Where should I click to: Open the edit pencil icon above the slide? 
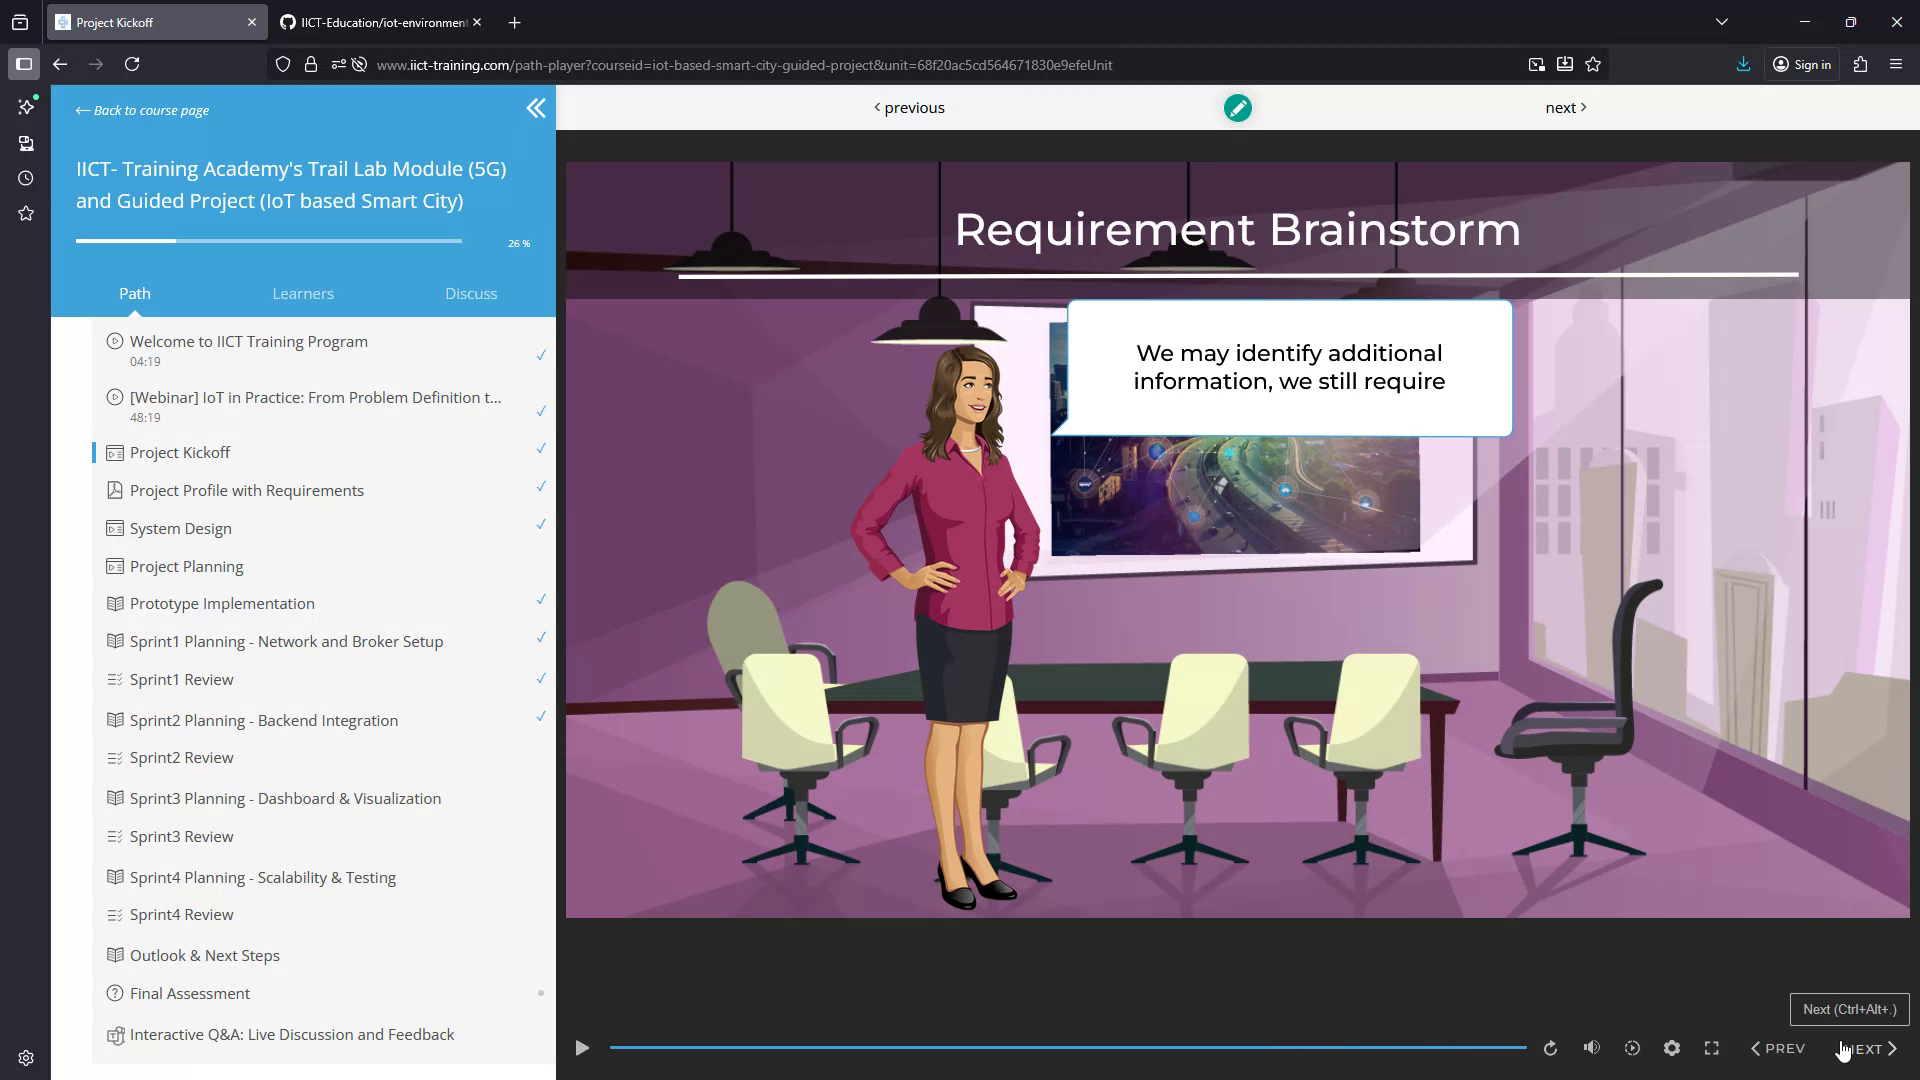pyautogui.click(x=1237, y=108)
